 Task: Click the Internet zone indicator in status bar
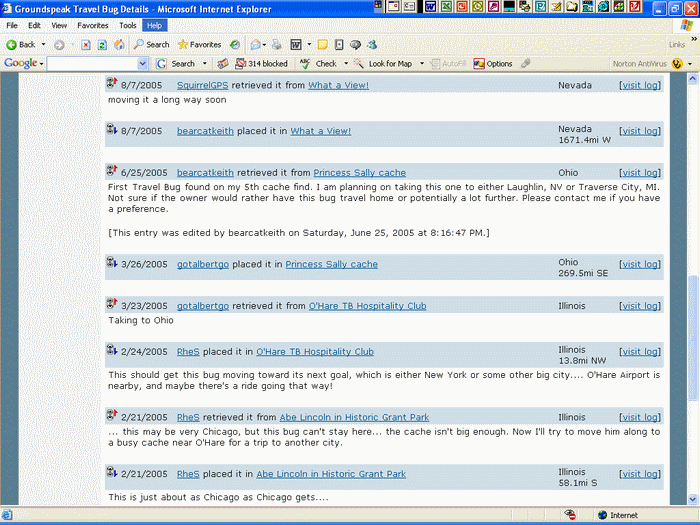618,515
